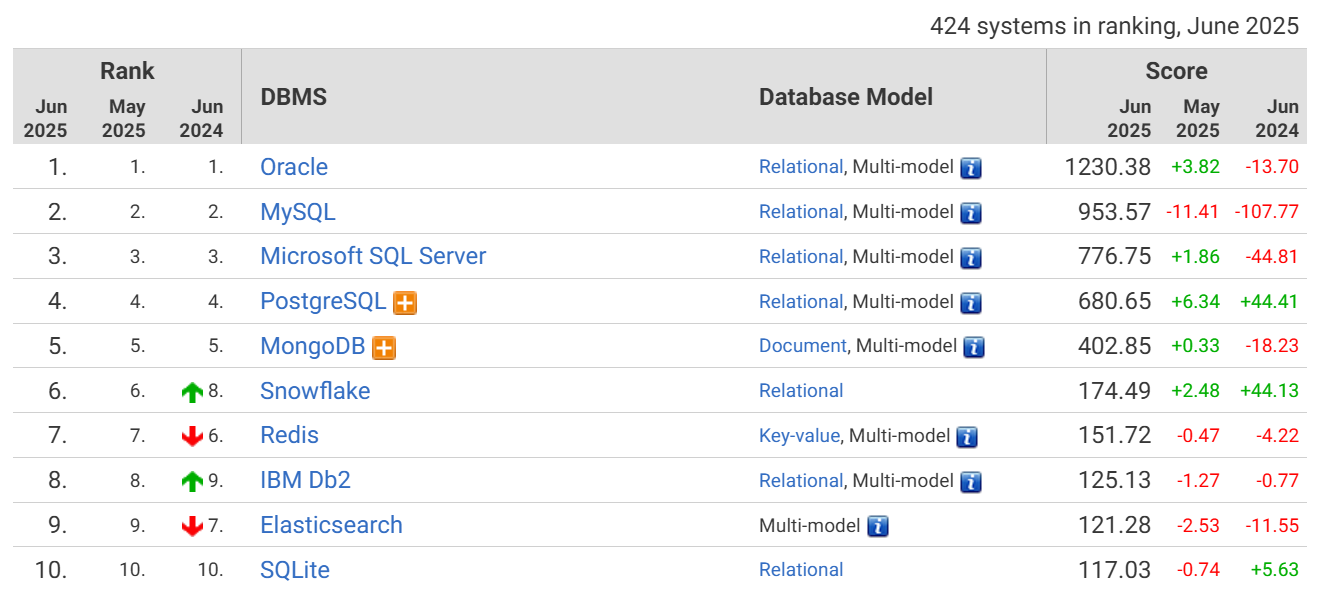
Task: Click the DBMS column header
Action: pyautogui.click(x=293, y=97)
